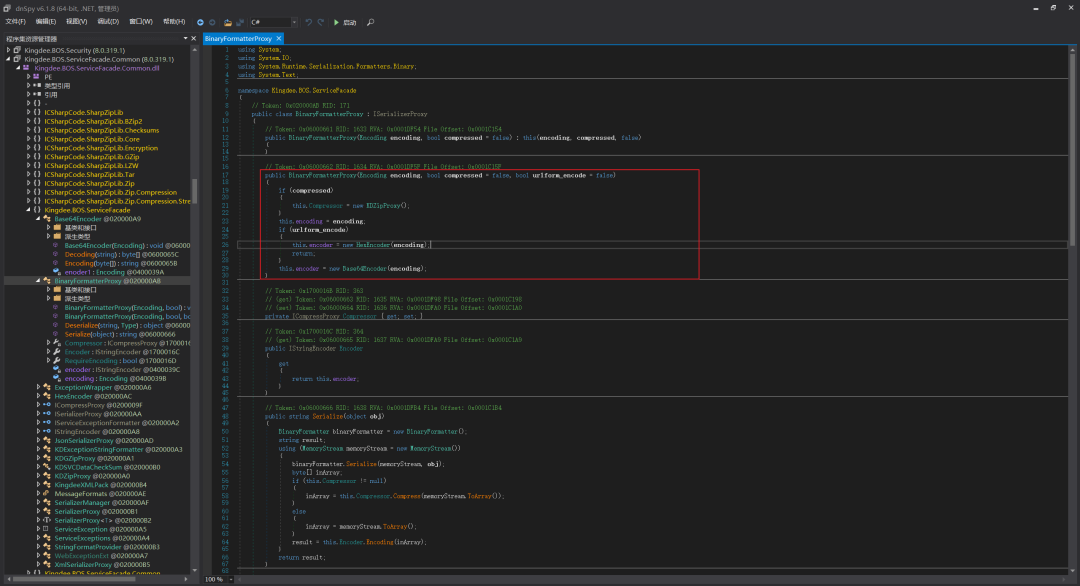Image resolution: width=1080 pixels, height=586 pixels.
Task: Collapse the BinaryFormatterProxy tree node
Action: coord(39,281)
